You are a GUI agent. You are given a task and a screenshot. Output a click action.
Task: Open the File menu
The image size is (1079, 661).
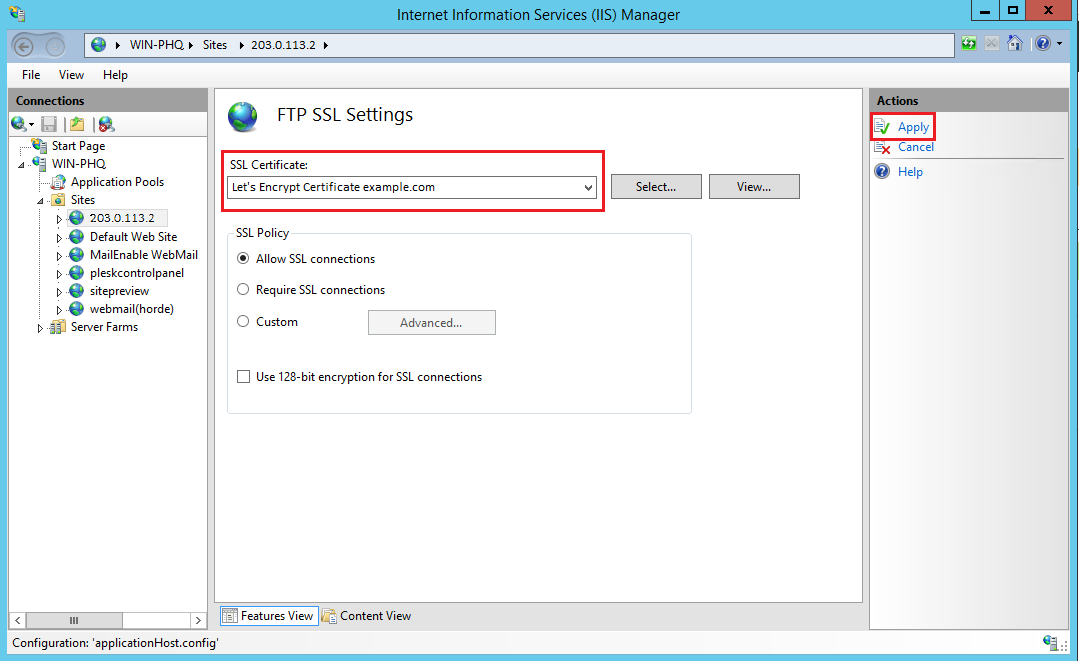click(x=31, y=75)
